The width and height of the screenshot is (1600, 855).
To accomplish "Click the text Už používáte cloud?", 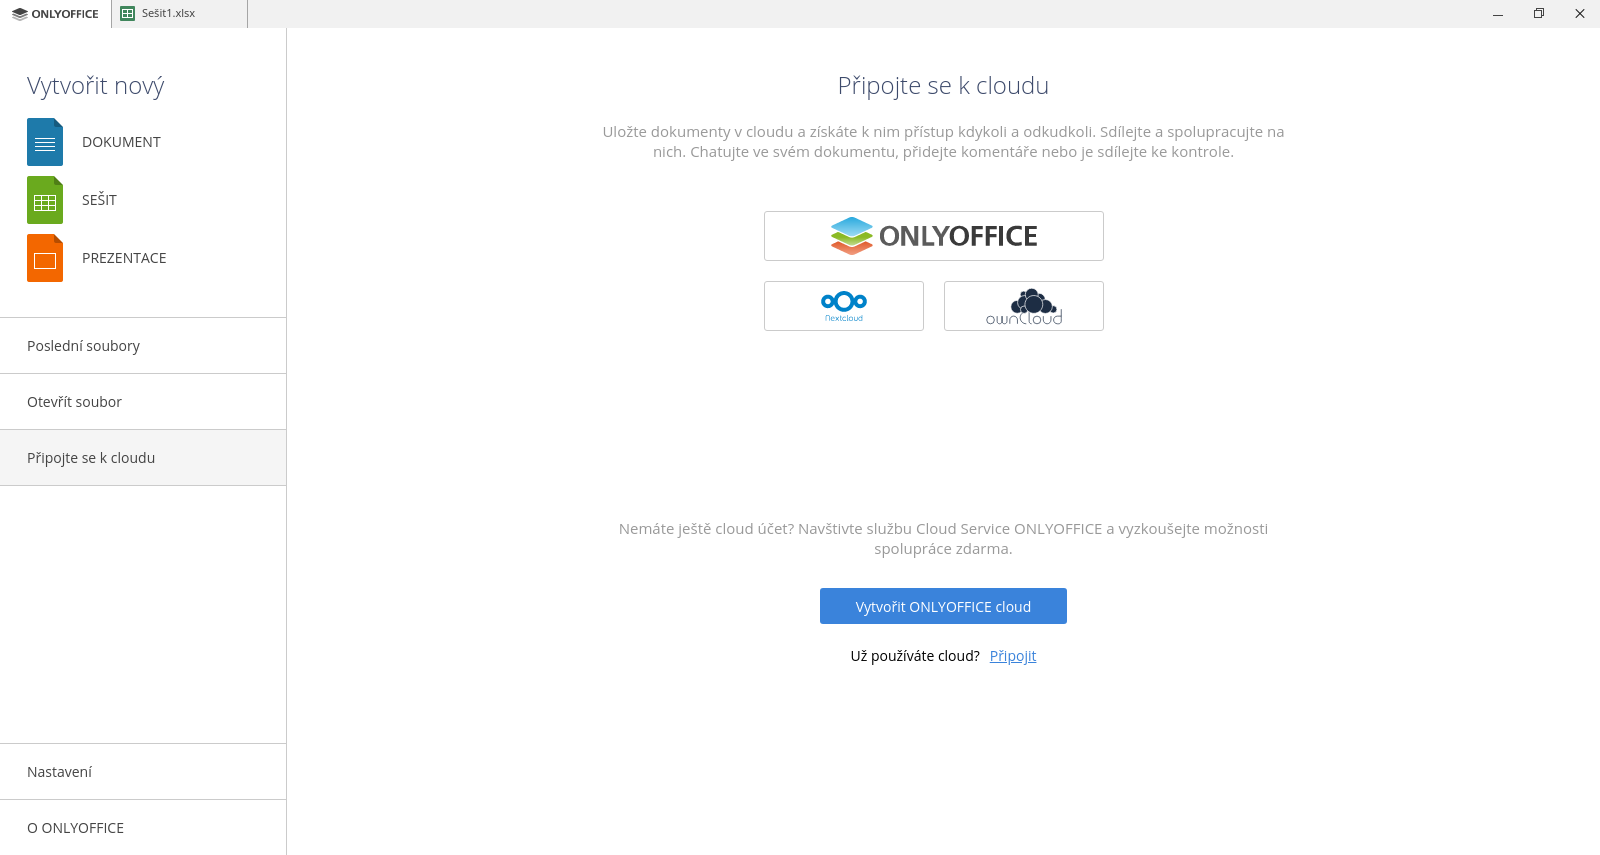I will [915, 656].
